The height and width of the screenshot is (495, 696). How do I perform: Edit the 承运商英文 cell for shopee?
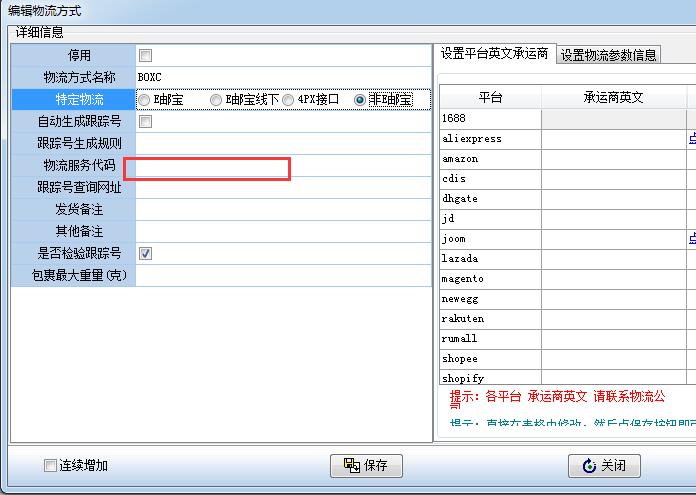pos(614,359)
